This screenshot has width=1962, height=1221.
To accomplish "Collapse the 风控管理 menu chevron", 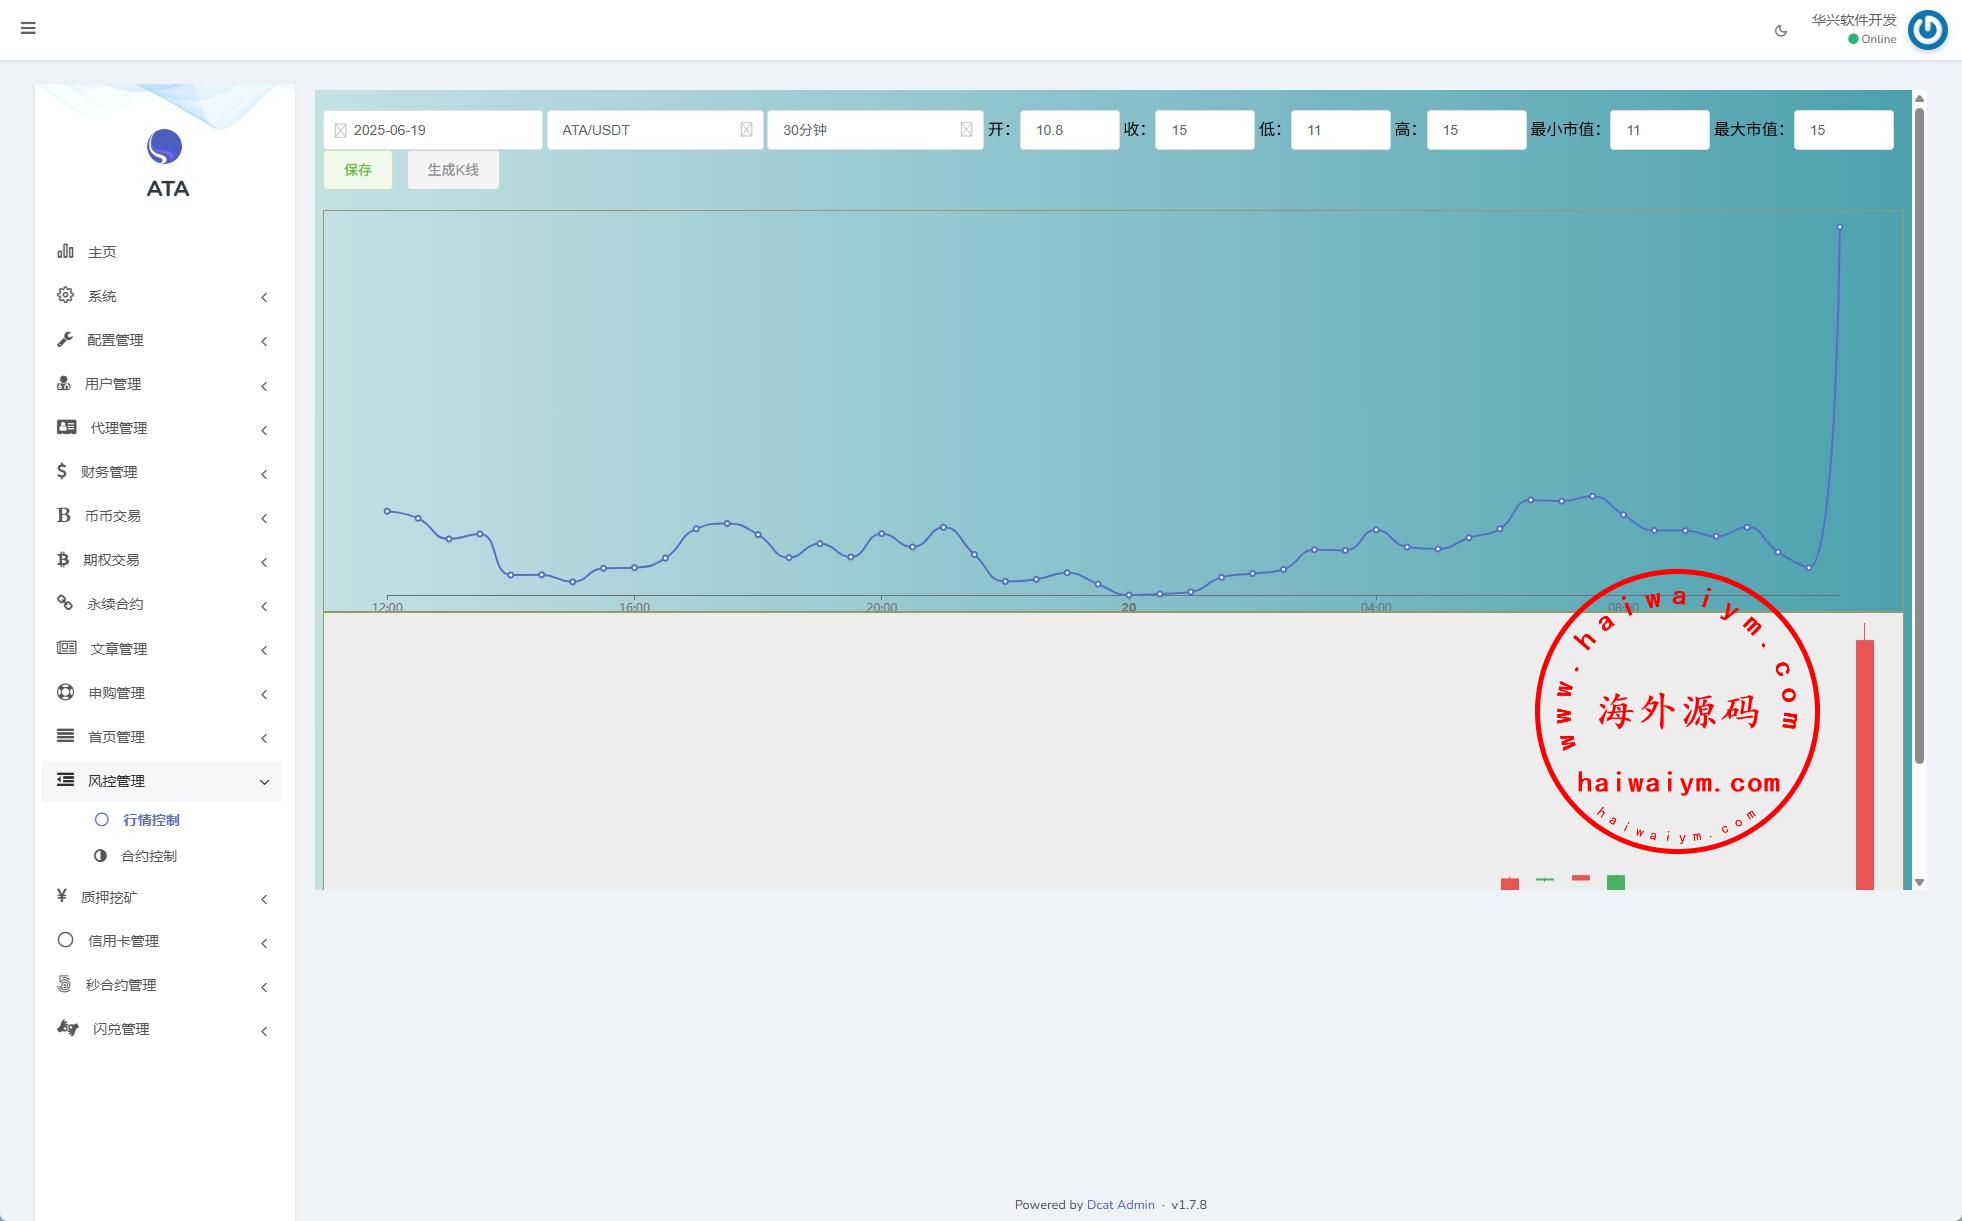I will click(x=264, y=782).
